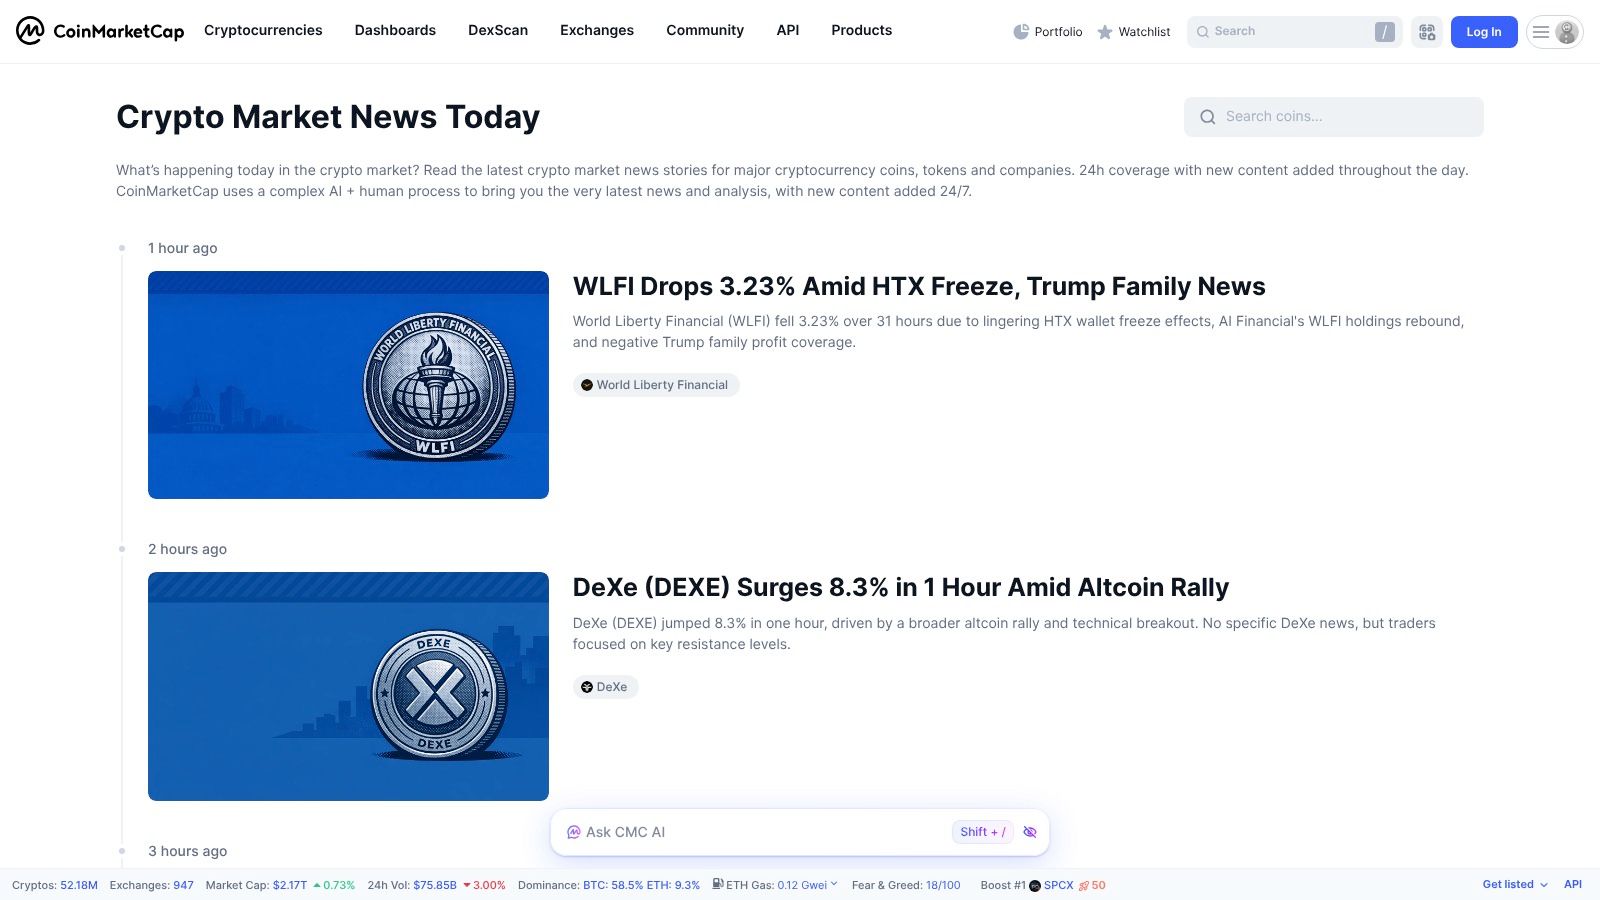
Task: Click the Fear & Greed 18/100 value
Action: [x=943, y=885]
